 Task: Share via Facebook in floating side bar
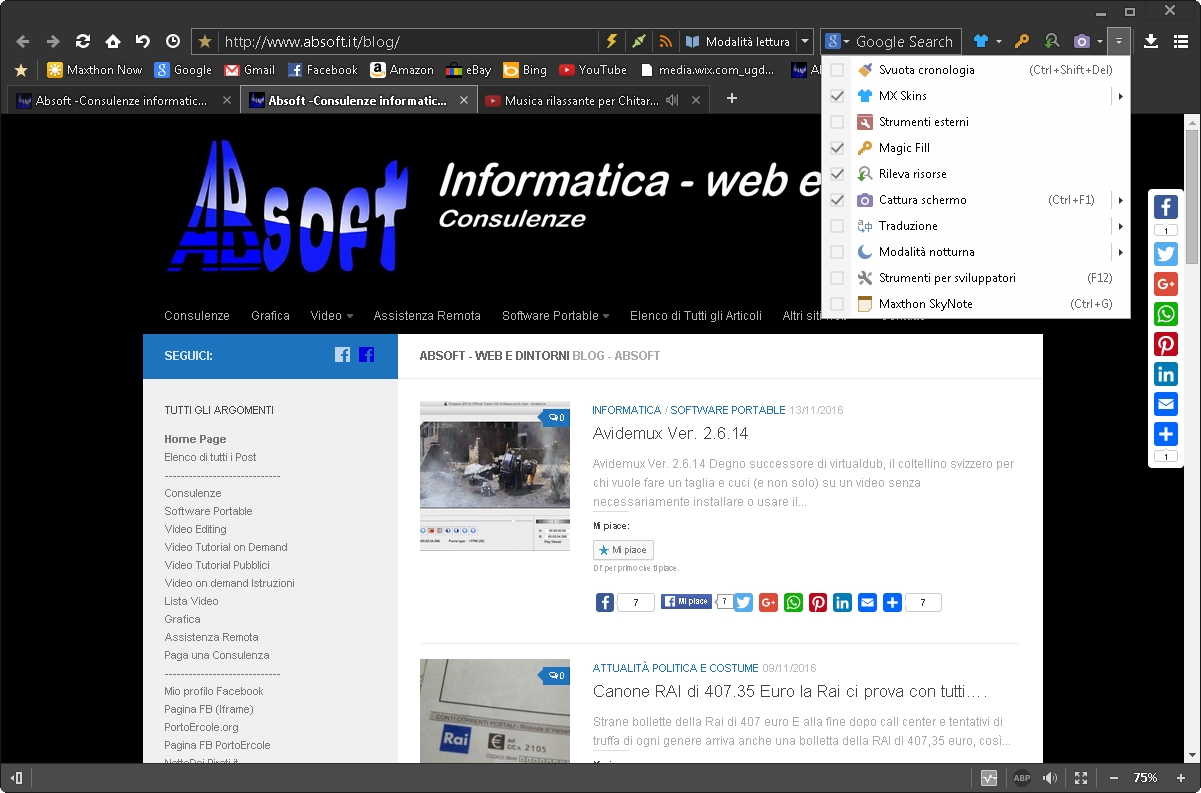[x=1166, y=207]
